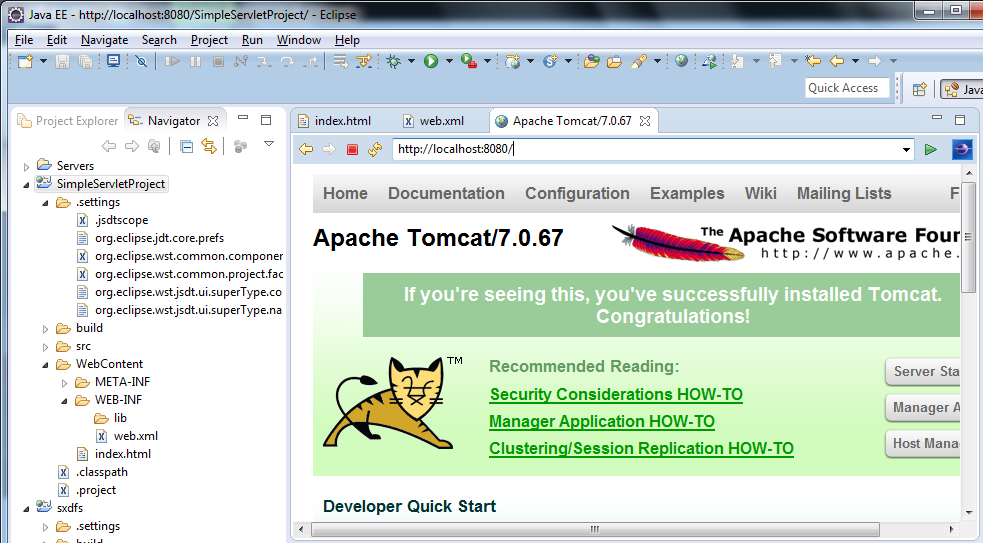Select the Java EE perspective button
The width and height of the screenshot is (983, 543).
961,89
